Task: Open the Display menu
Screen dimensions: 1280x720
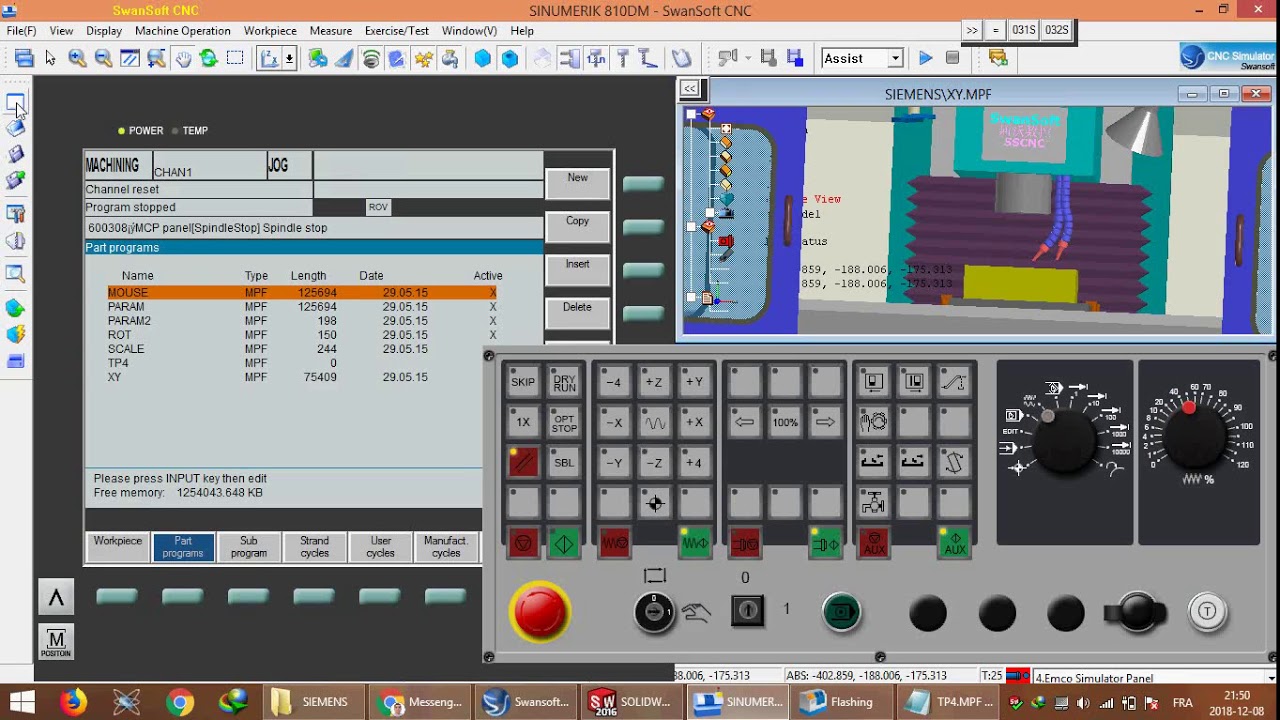Action: pos(104,31)
